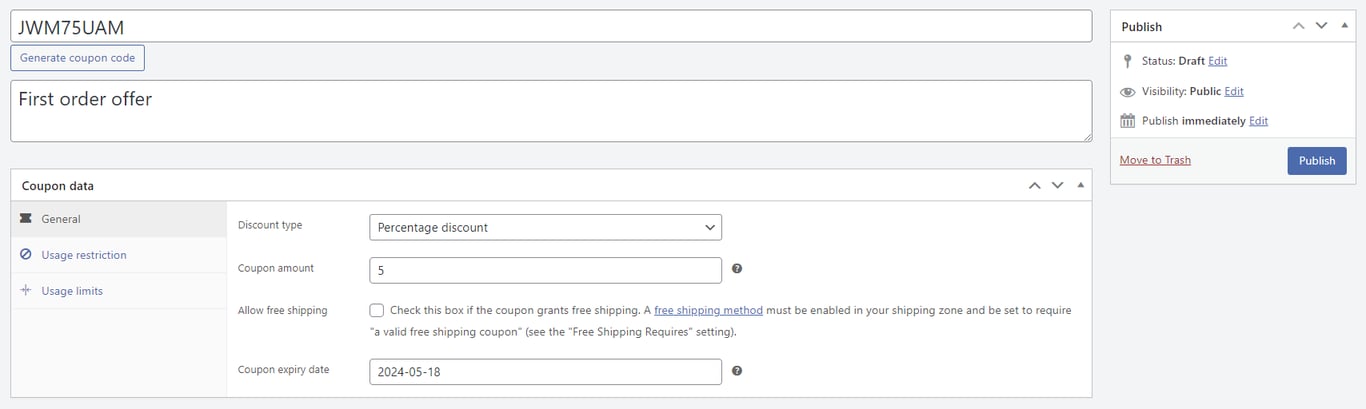Open the Discount type dropdown
This screenshot has height=409, width=1366.
(x=545, y=227)
